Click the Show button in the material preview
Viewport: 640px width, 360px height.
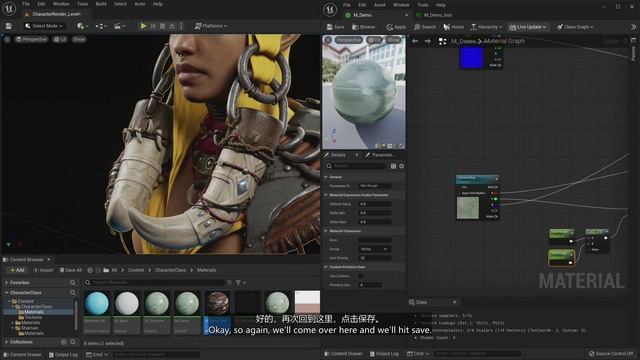pyautogui.click(x=393, y=40)
